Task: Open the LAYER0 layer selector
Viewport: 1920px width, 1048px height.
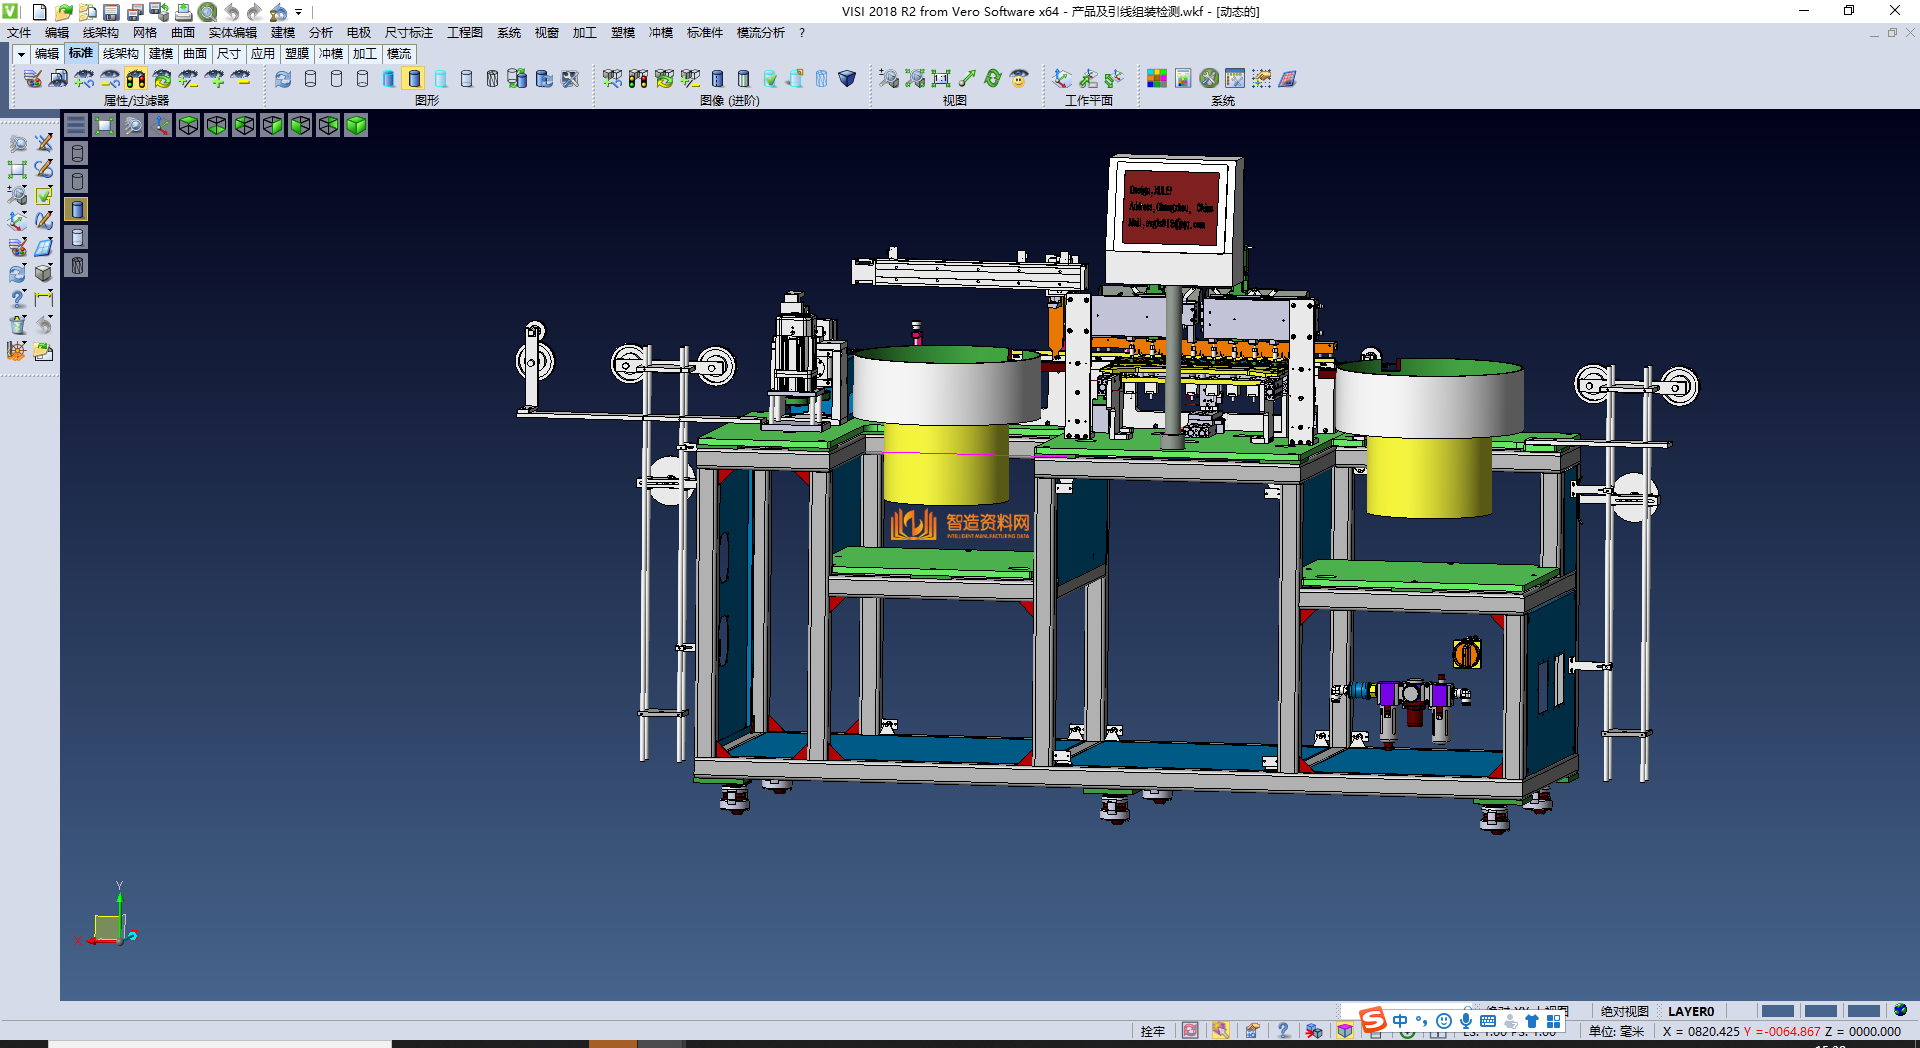Action: [1690, 1011]
